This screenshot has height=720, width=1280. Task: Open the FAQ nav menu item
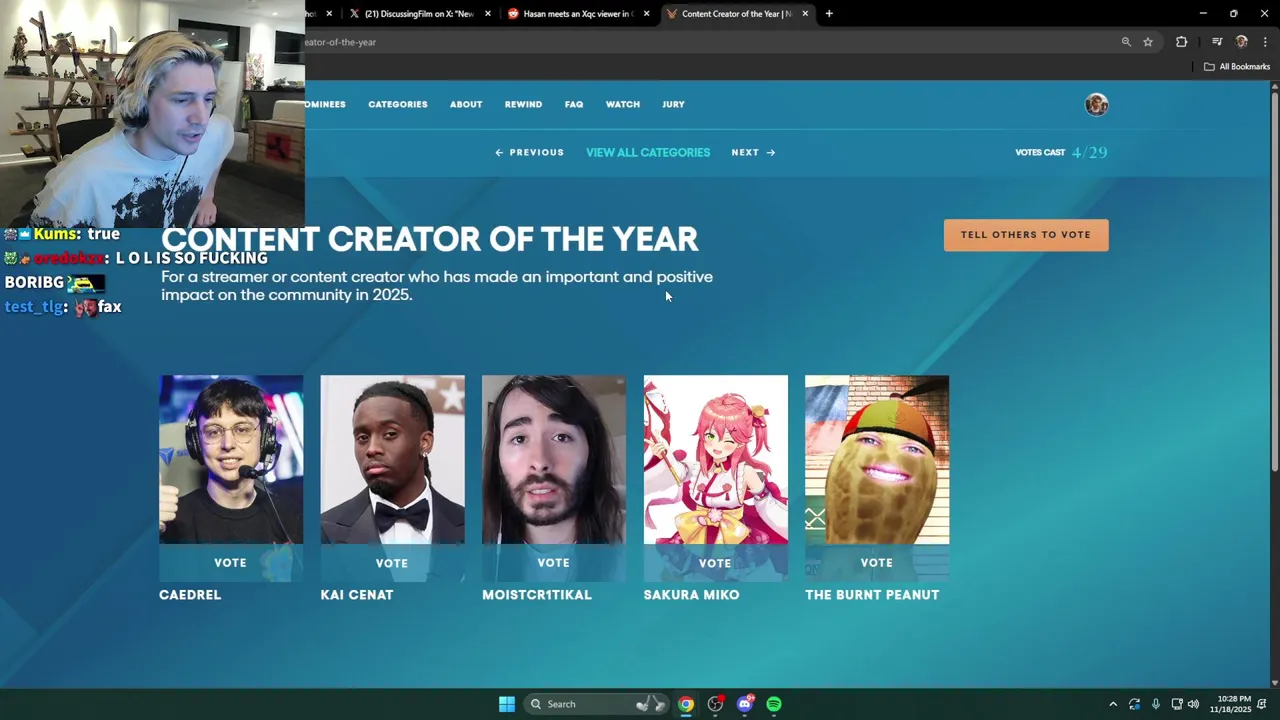tap(574, 104)
